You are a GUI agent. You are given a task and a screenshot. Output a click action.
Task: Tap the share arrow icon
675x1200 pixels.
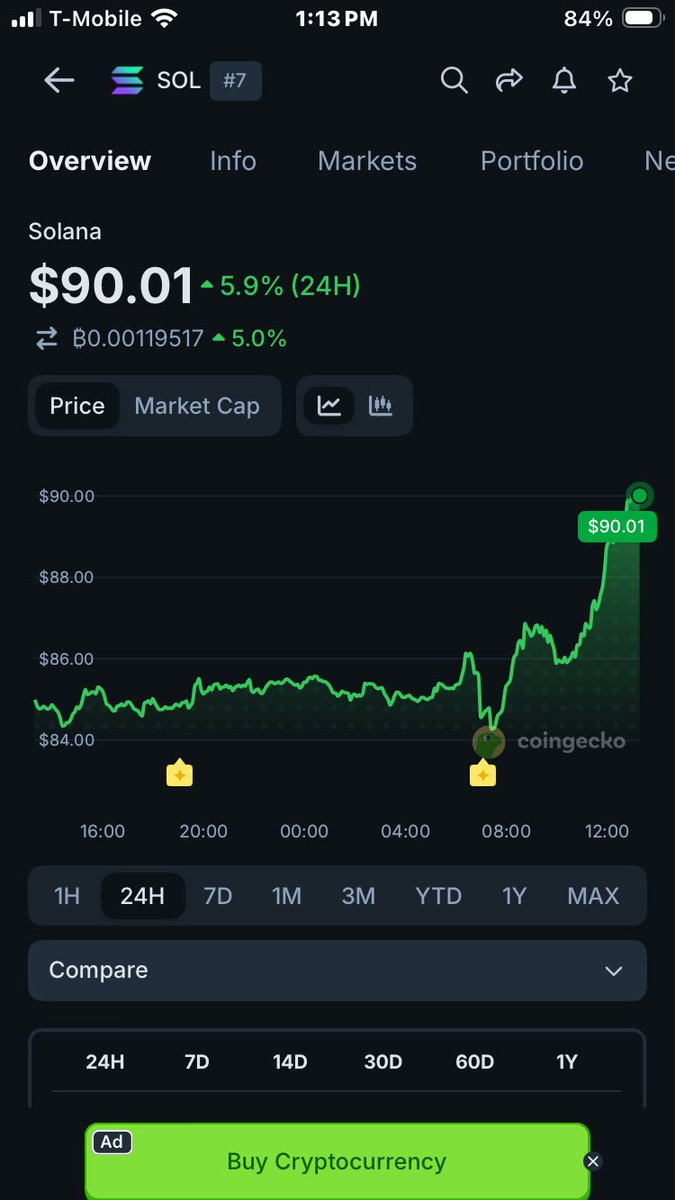pos(510,81)
